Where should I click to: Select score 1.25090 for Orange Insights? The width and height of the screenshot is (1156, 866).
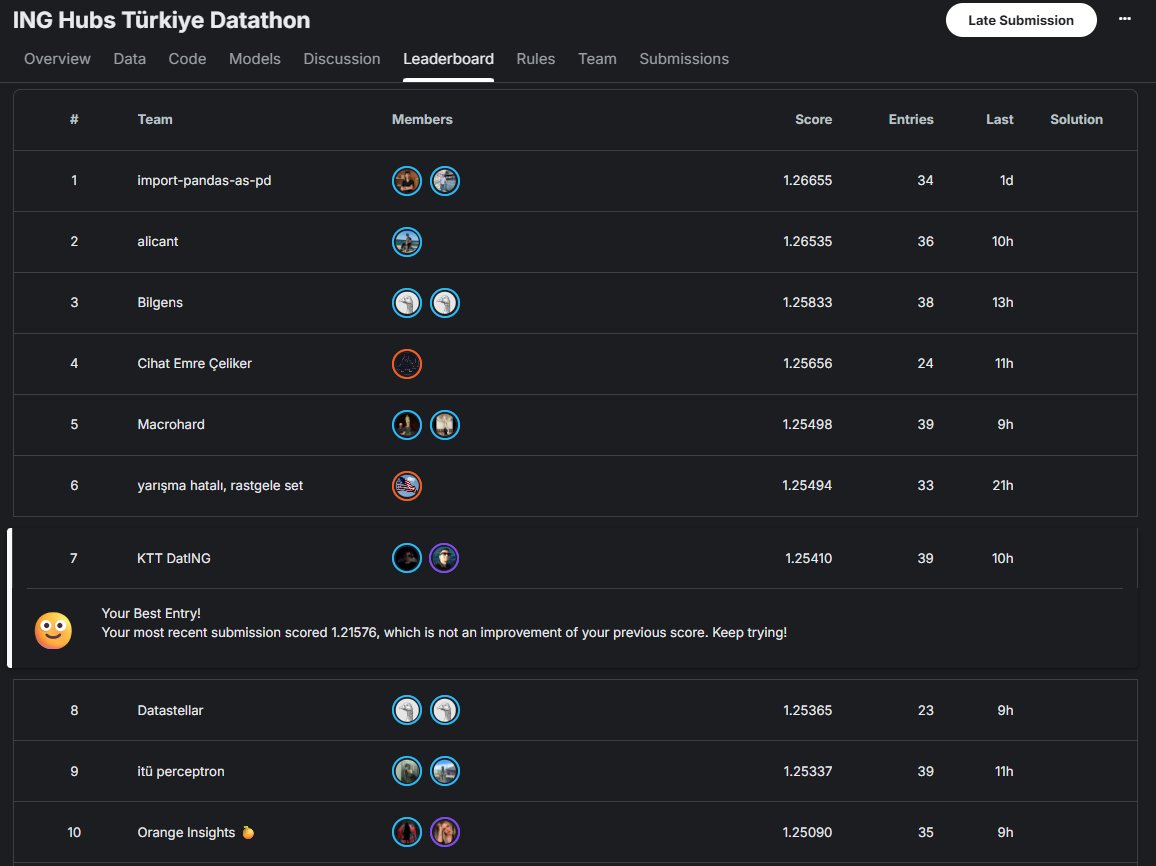click(x=807, y=832)
